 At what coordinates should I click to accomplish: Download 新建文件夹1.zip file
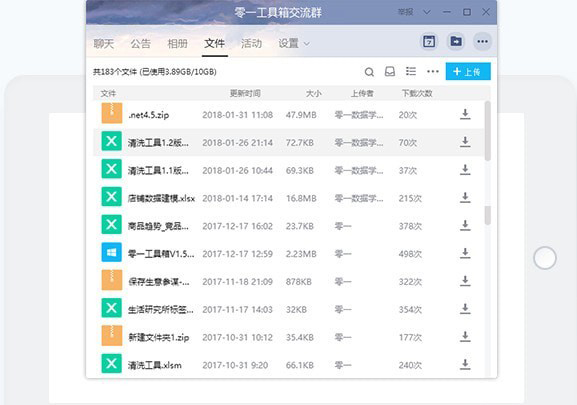point(465,337)
